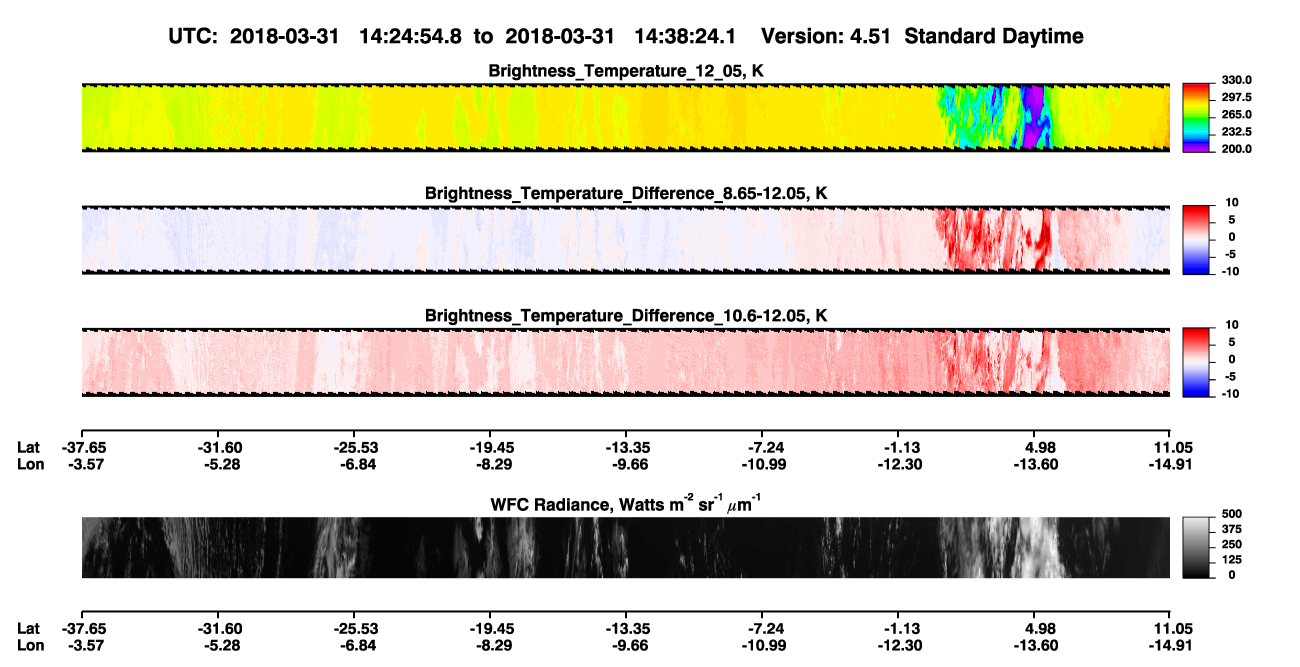Click the 'Standard Daytime' text in the title
The width and height of the screenshot is (1300, 667).
click(992, 37)
